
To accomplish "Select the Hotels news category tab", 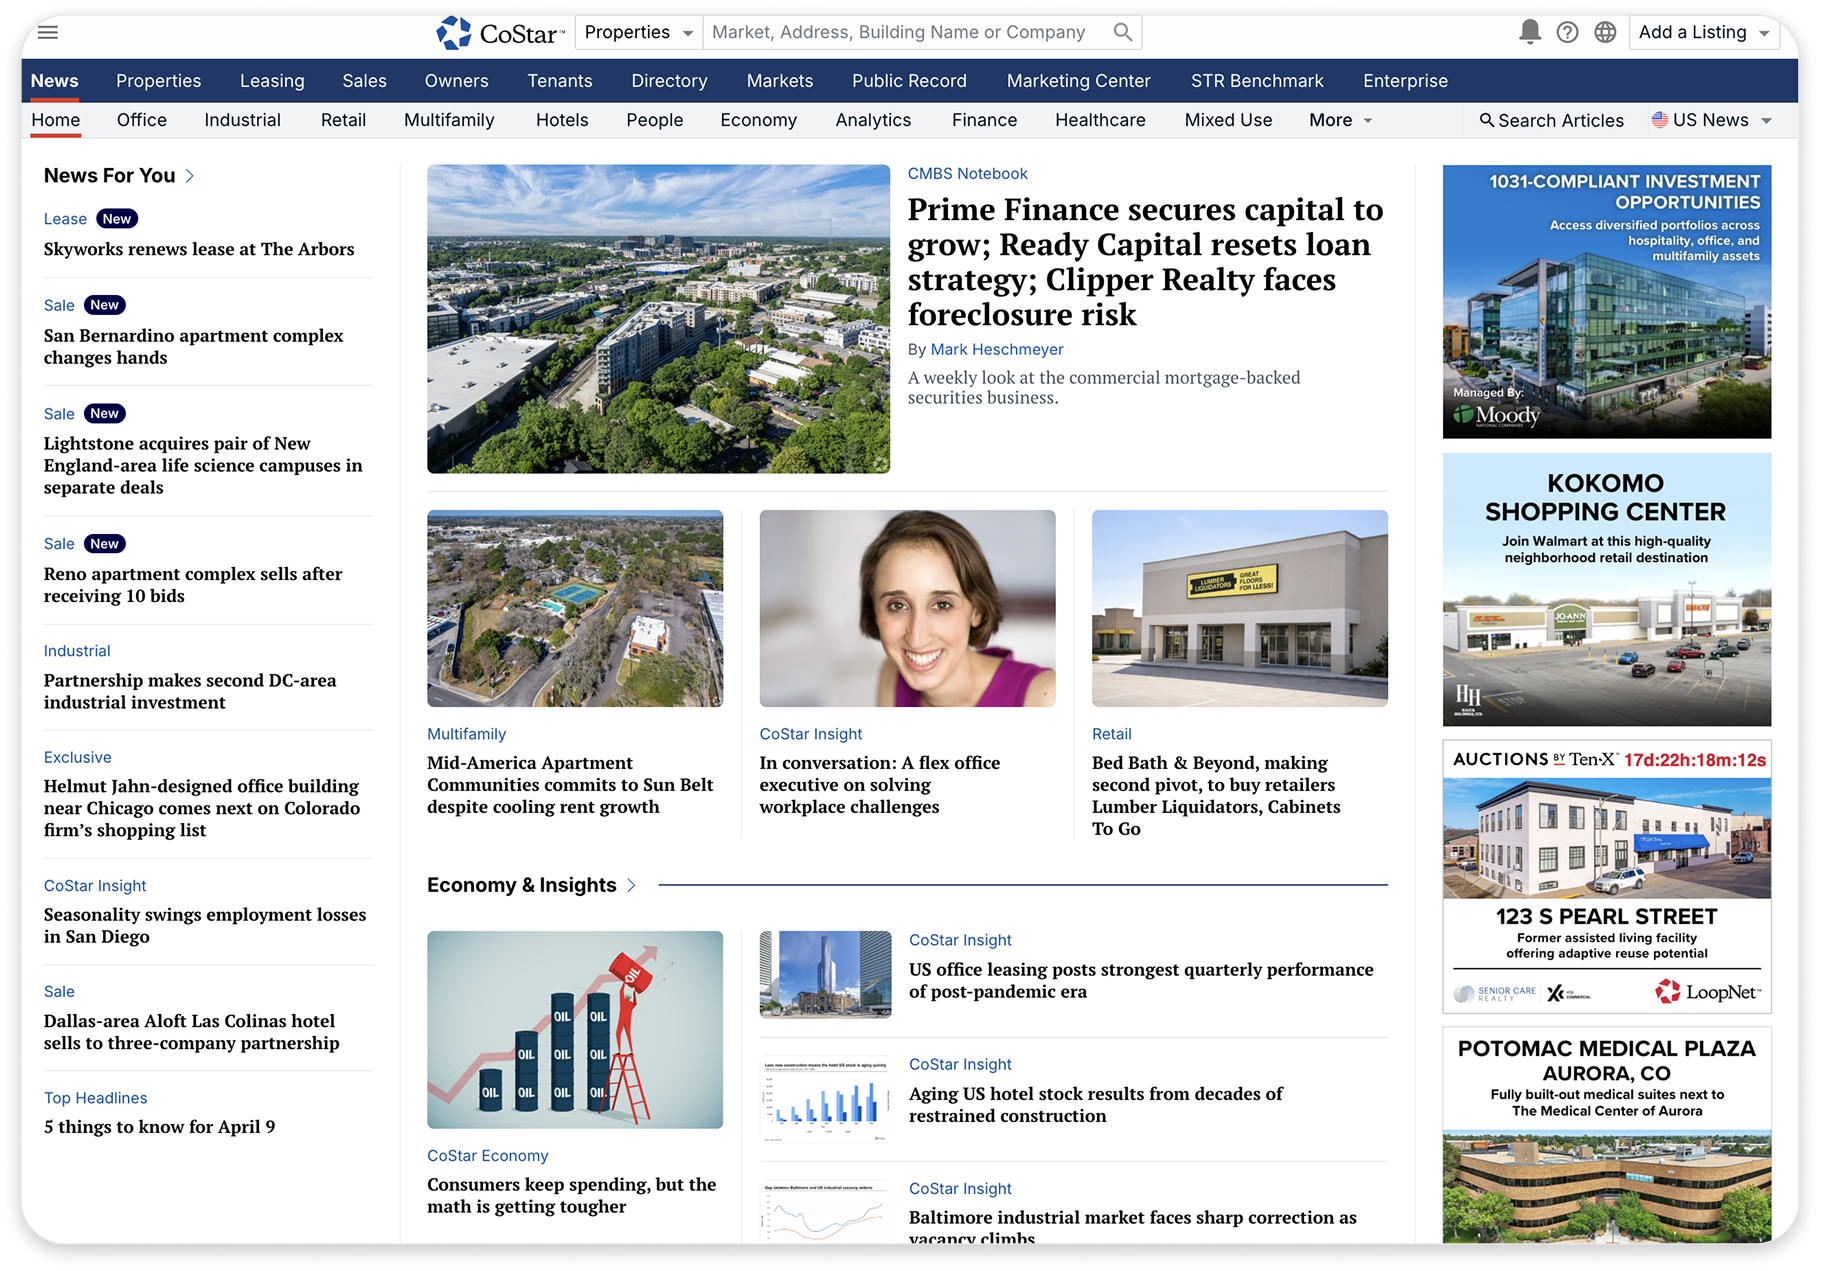I will (x=562, y=120).
